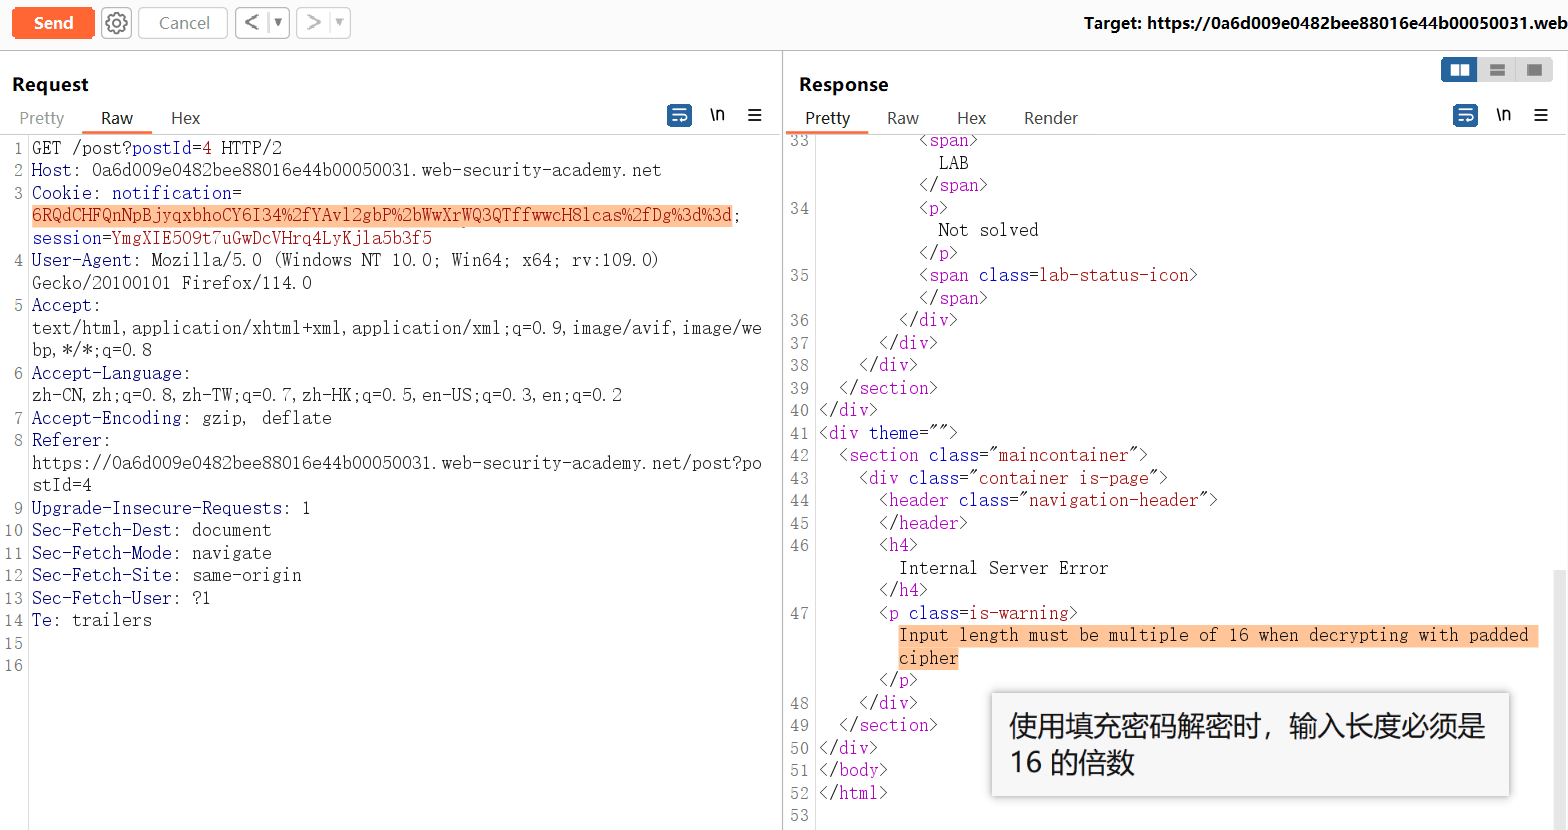Select combined tabbed layout icon
Viewport: 1568px width, 830px height.
[1534, 70]
